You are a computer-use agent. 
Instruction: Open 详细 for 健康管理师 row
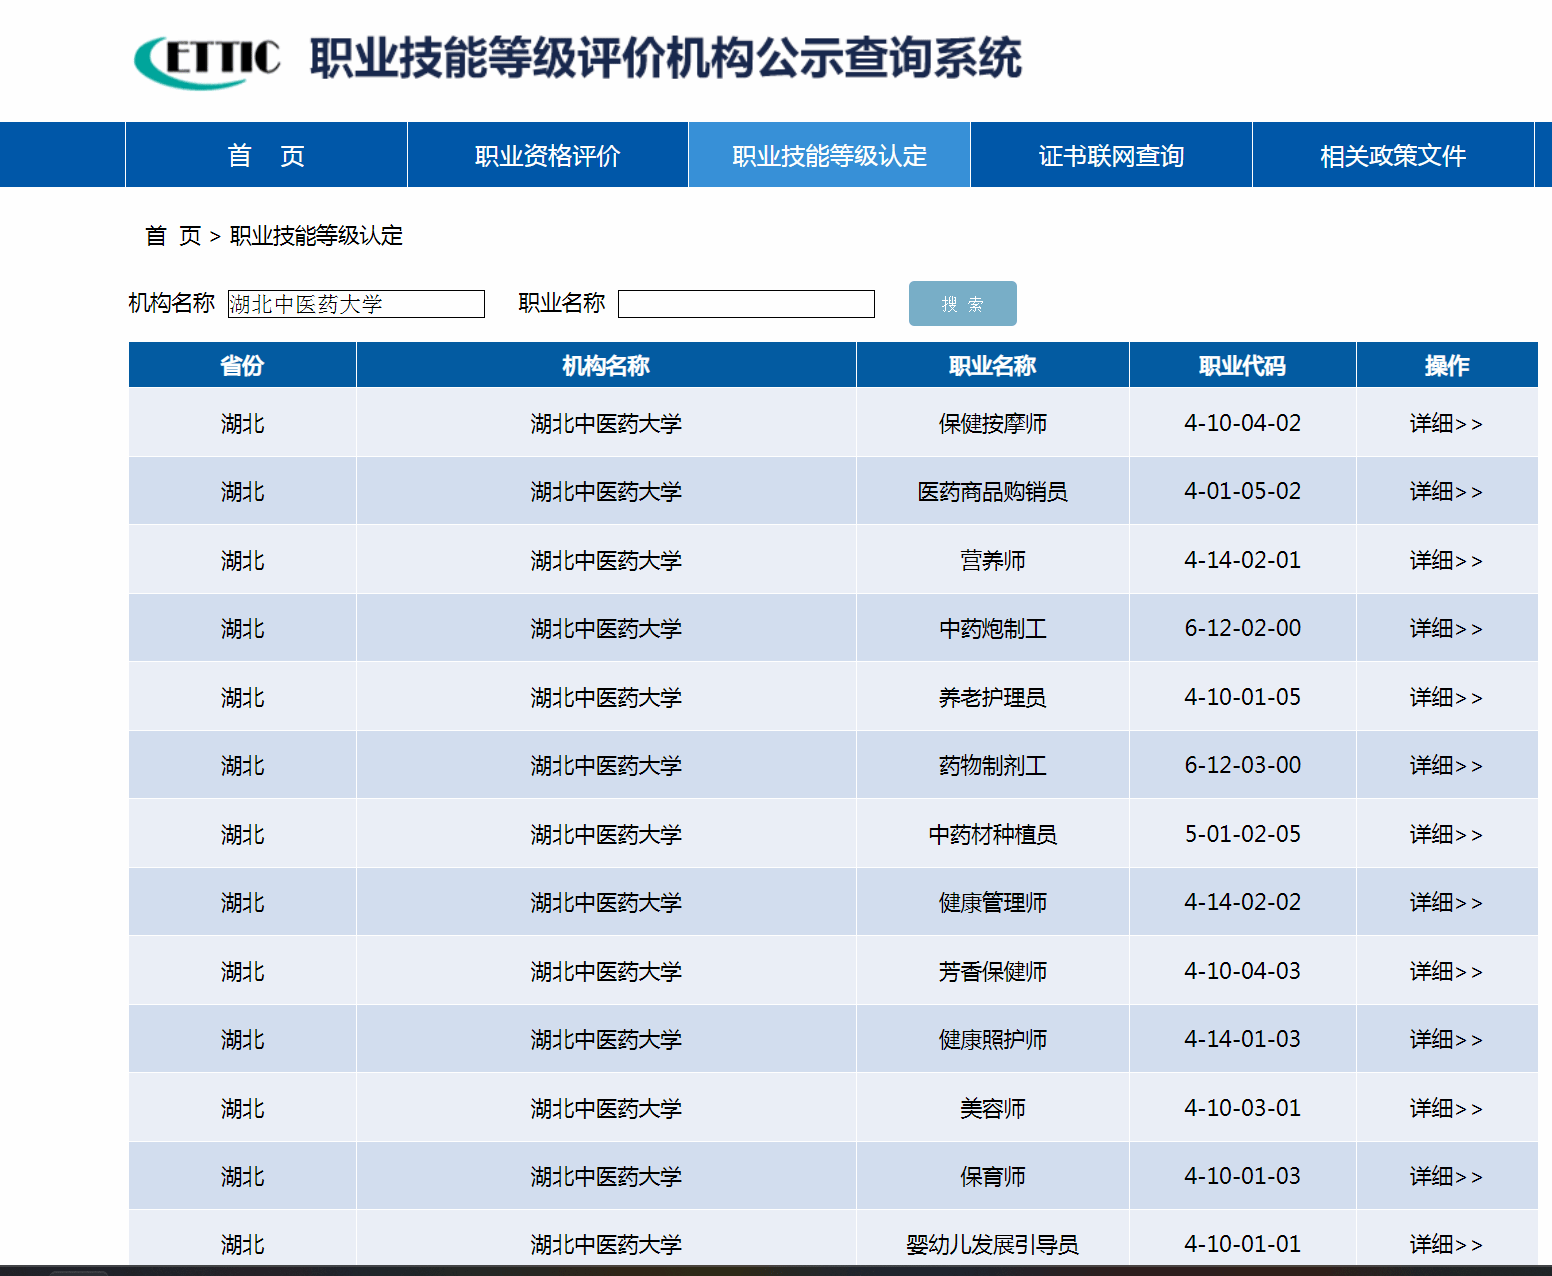(x=1446, y=903)
